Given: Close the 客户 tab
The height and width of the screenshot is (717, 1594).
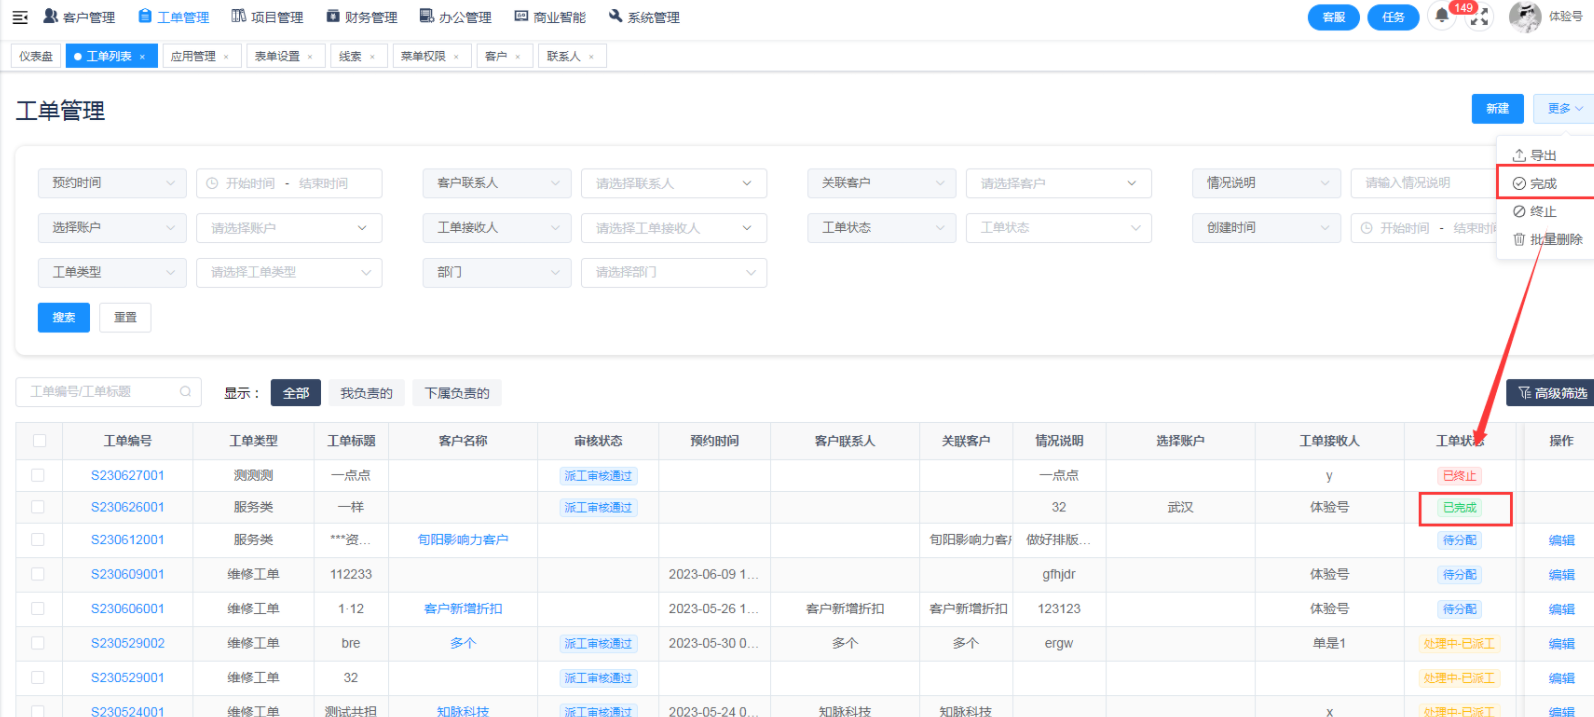Looking at the screenshot, I should (x=517, y=57).
